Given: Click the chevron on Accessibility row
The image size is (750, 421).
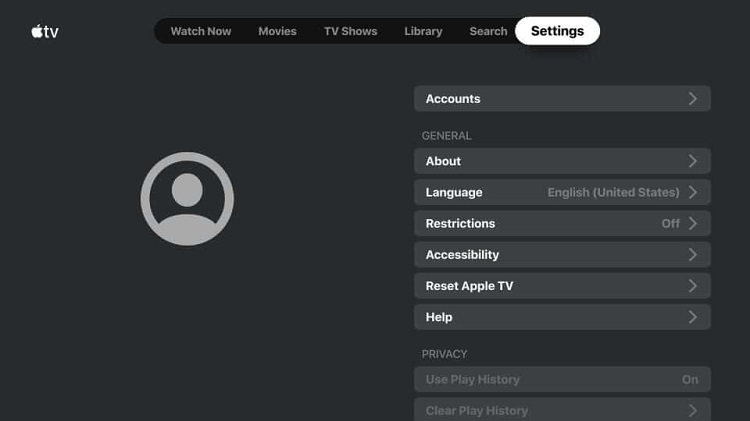Looking at the screenshot, I should pos(693,255).
